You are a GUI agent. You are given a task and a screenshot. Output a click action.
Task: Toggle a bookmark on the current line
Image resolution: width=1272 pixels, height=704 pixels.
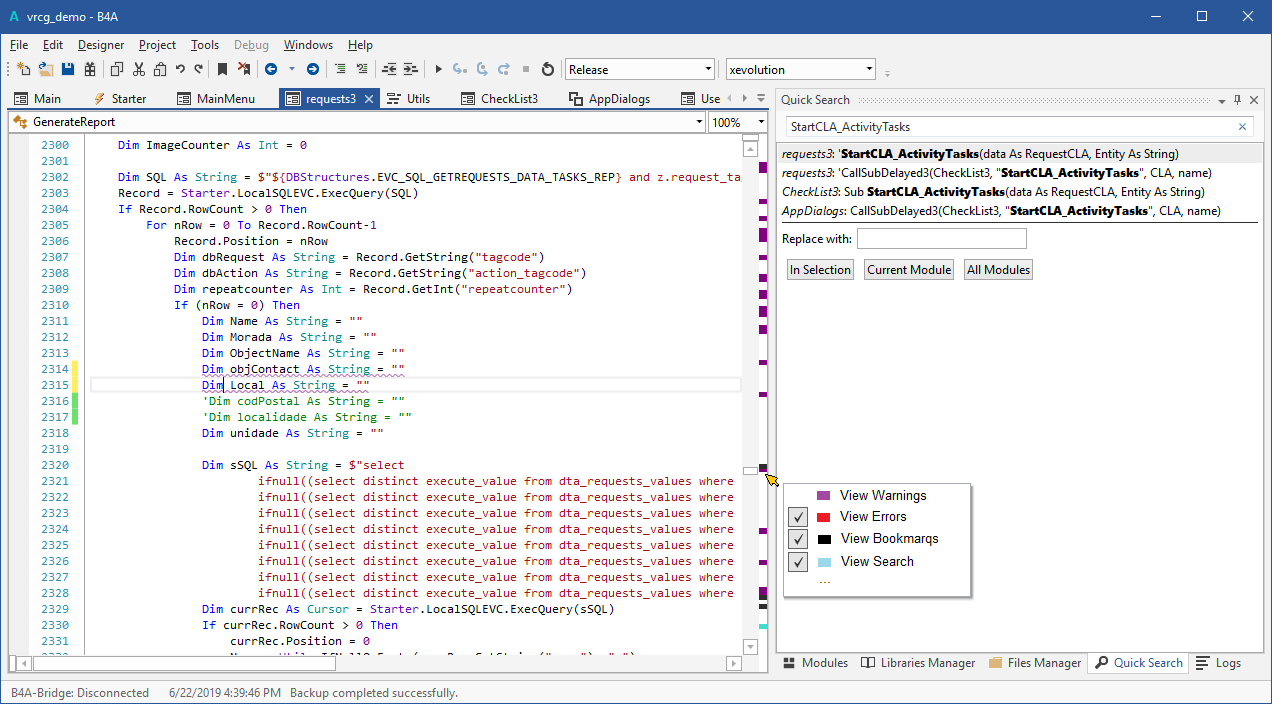pyautogui.click(x=222, y=68)
